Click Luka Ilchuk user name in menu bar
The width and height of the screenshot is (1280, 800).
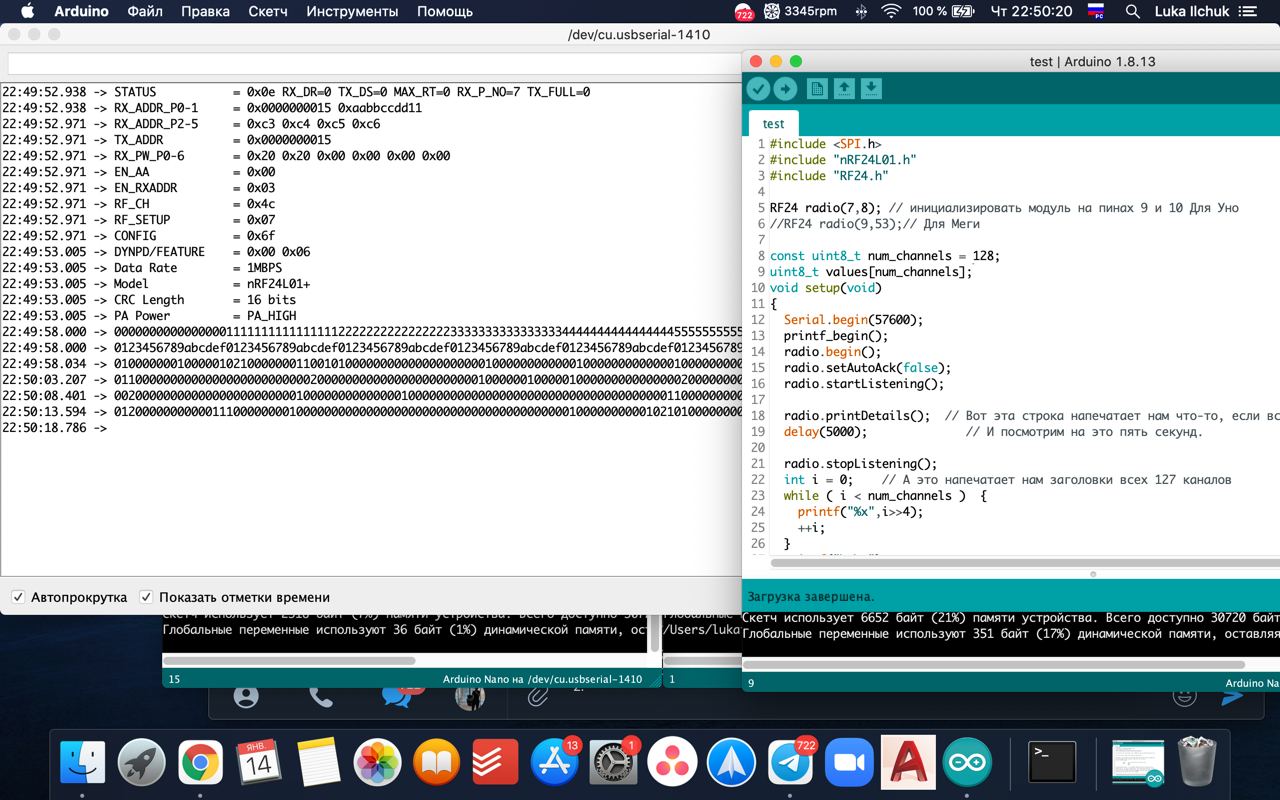[1193, 12]
